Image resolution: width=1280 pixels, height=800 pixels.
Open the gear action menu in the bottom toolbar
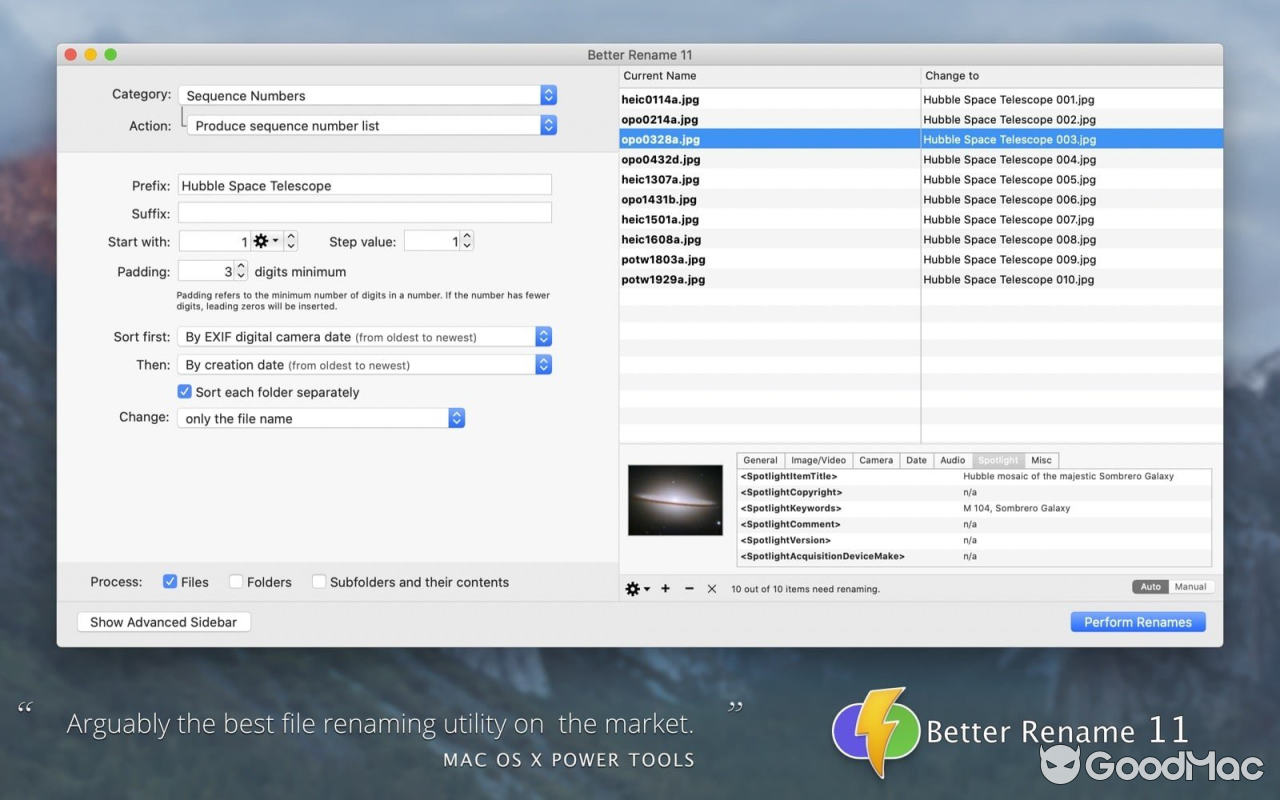click(x=636, y=589)
